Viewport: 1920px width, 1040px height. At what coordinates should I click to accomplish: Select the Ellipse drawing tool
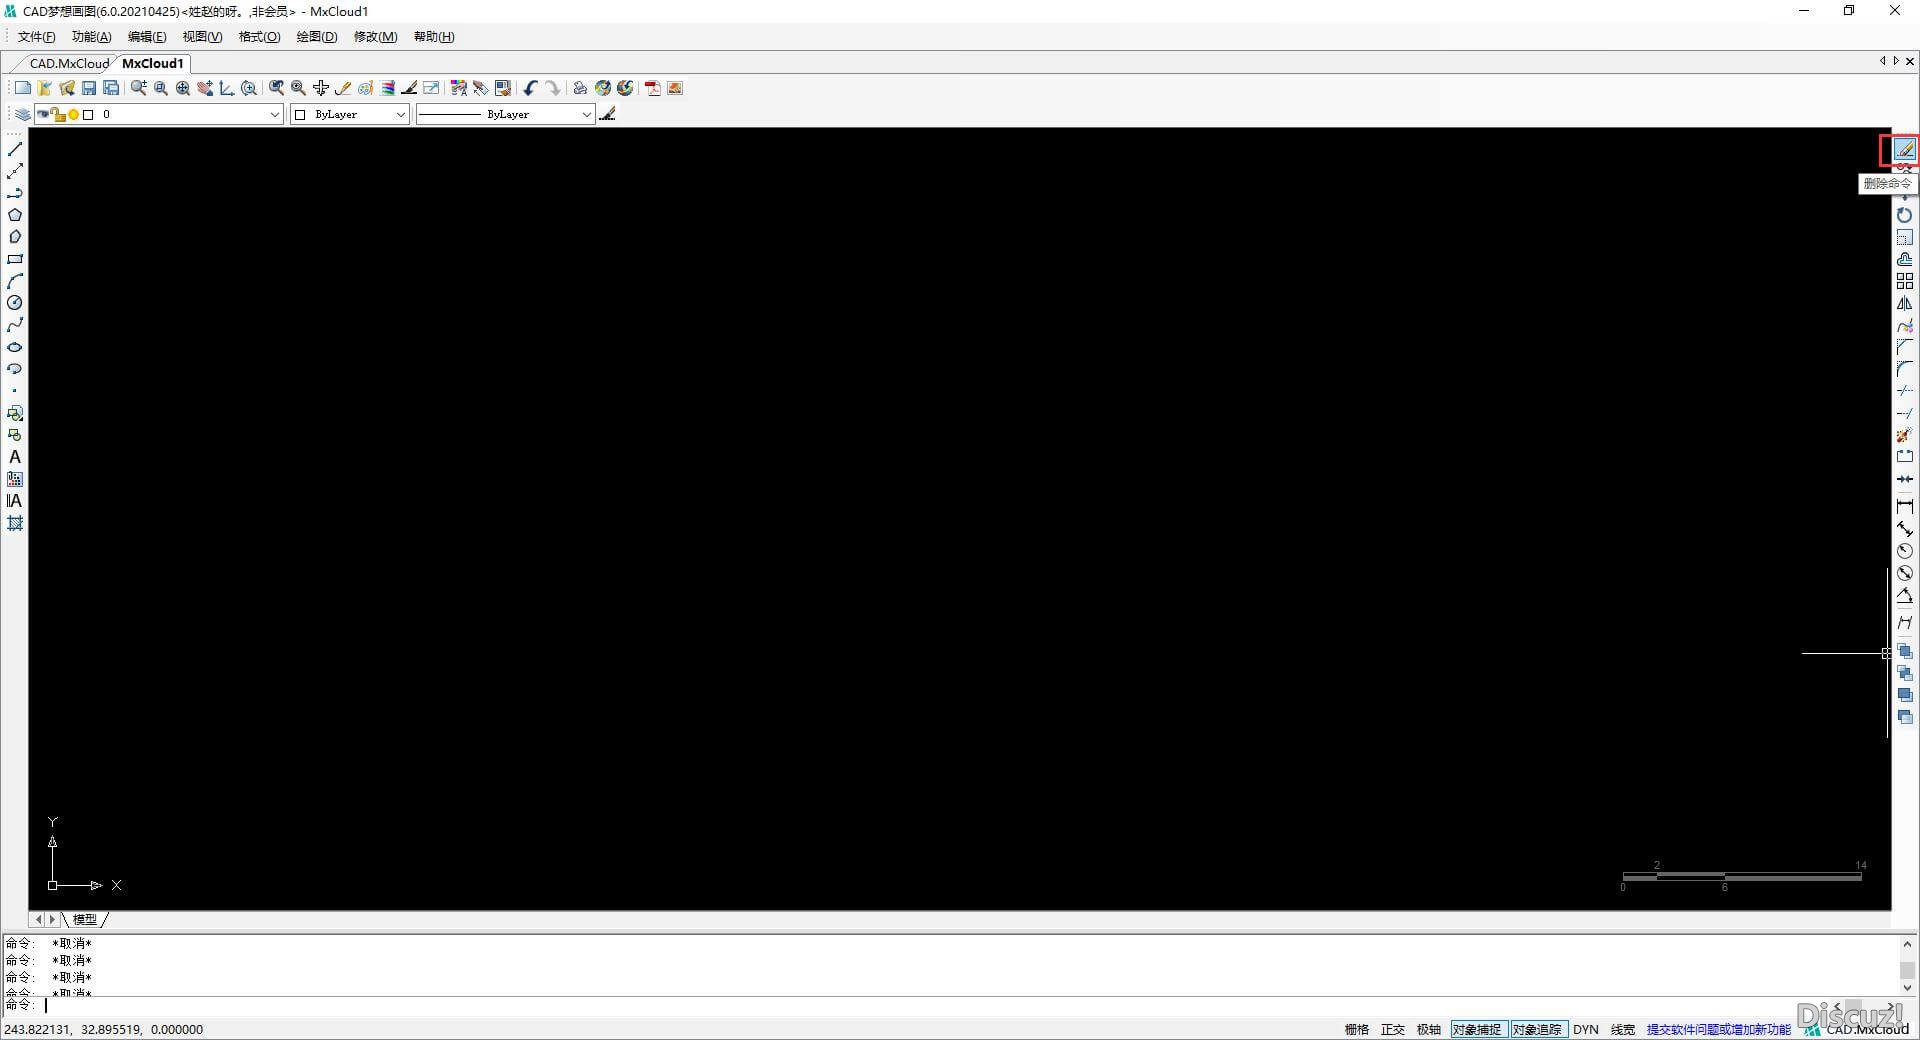[15, 347]
